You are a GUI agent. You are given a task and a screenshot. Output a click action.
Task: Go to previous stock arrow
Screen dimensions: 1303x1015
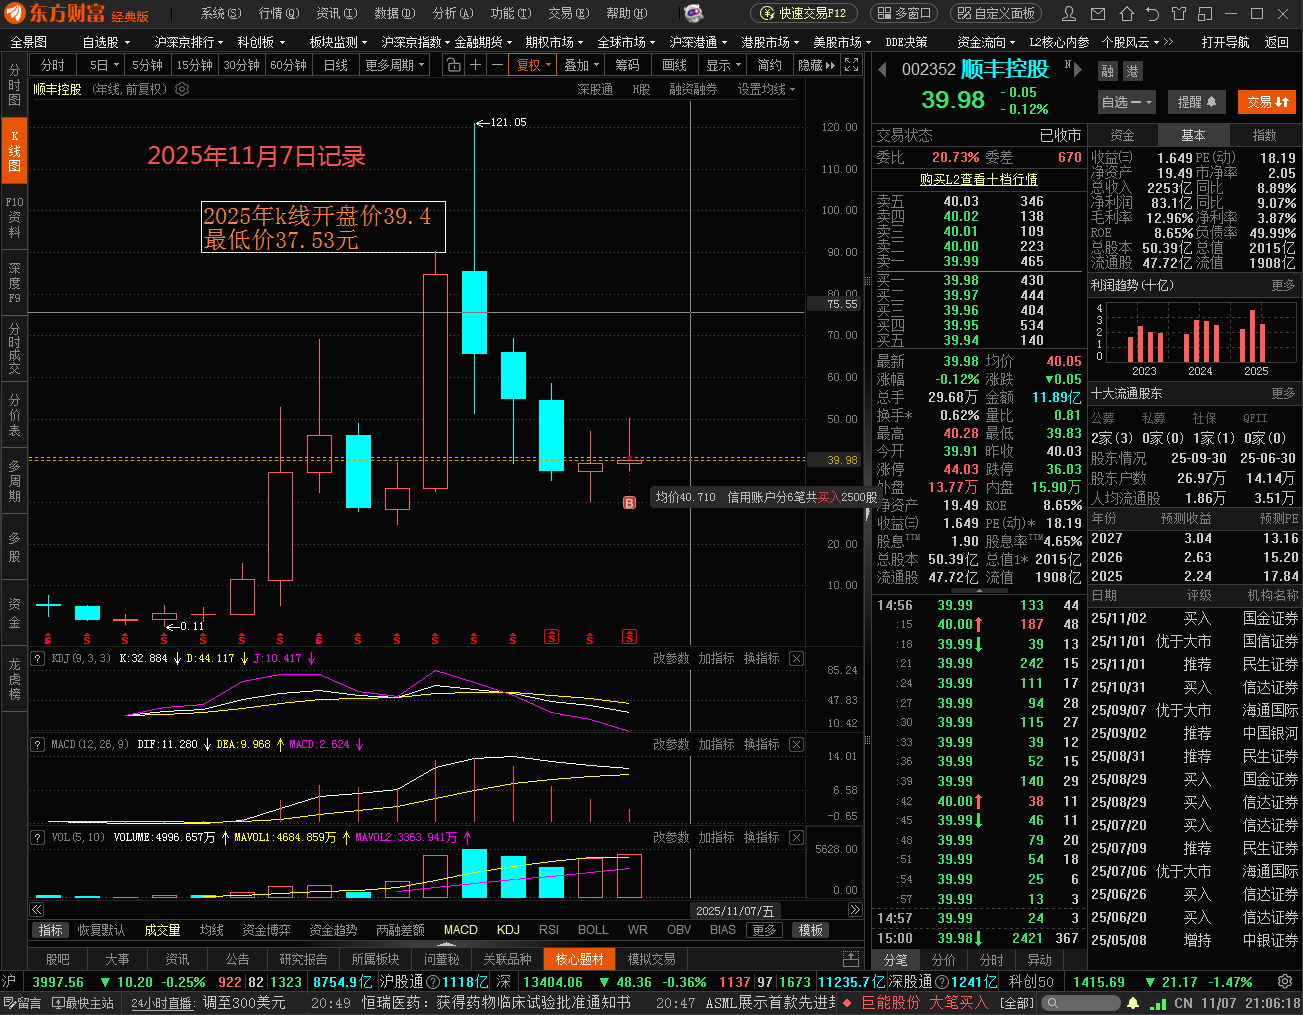point(882,69)
